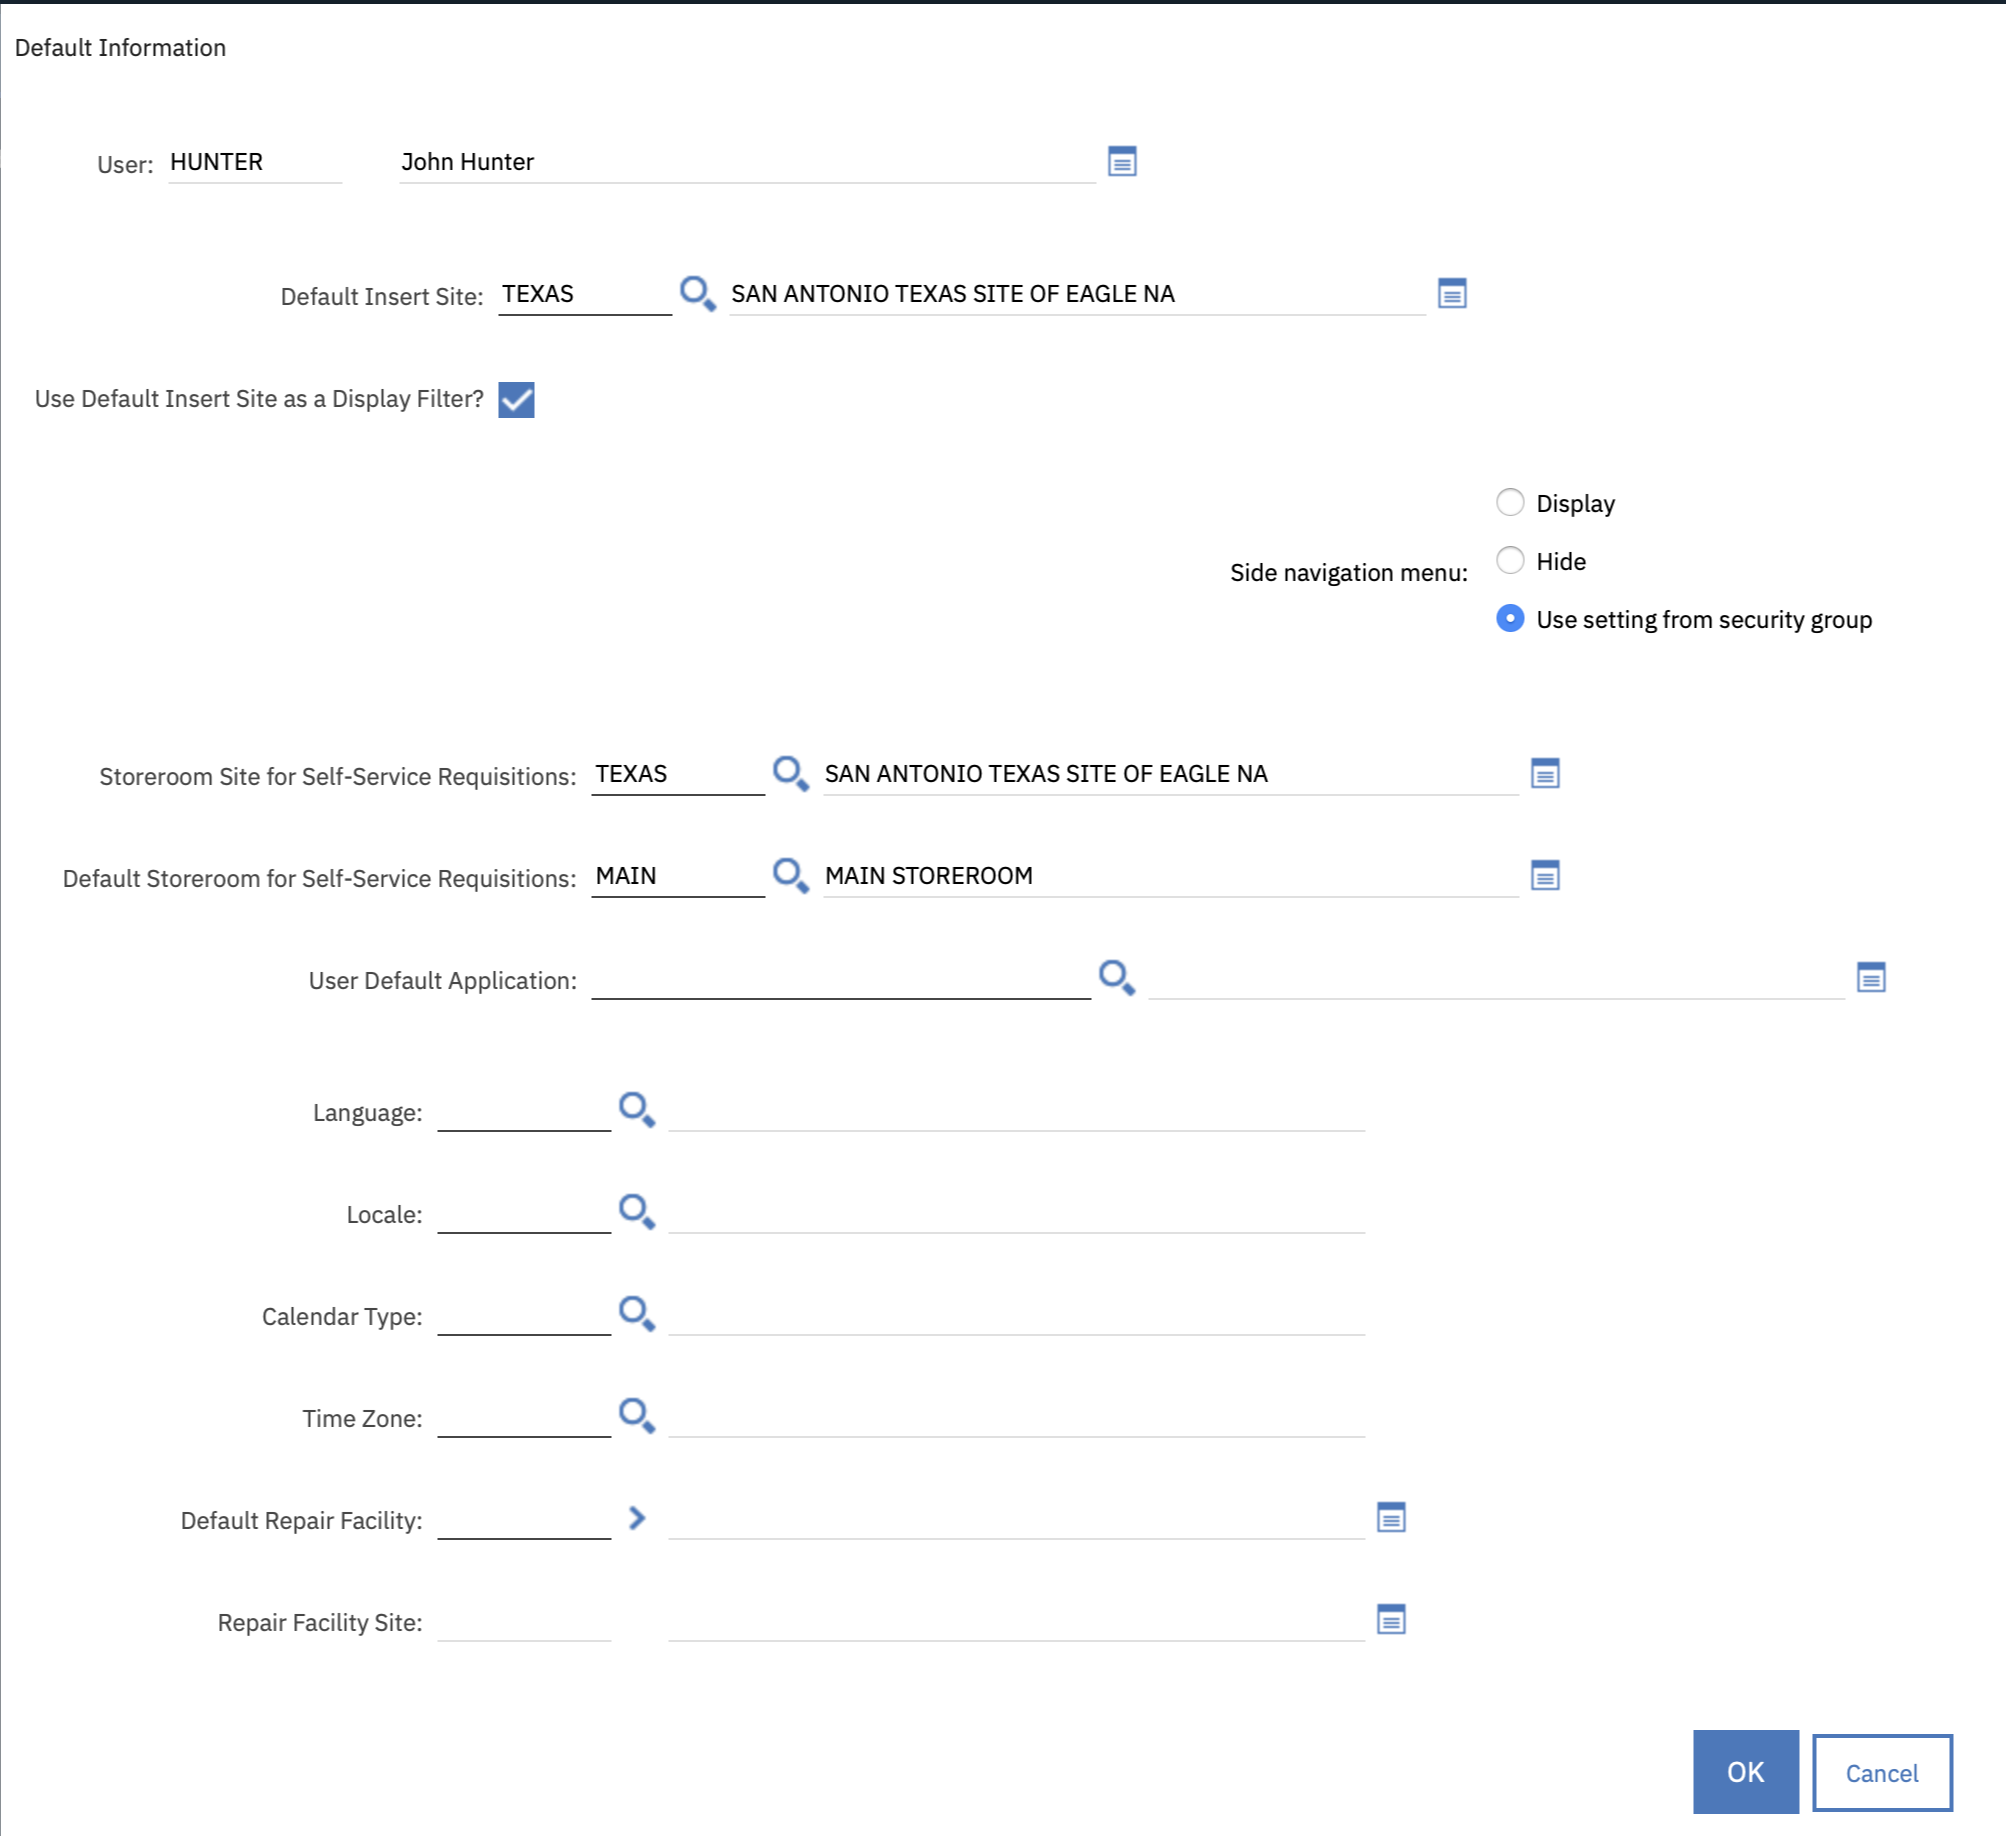Screen dimensions: 2006x1836
Task: Open the Detail Menu for User Default Application
Action: pyautogui.click(x=1870, y=979)
